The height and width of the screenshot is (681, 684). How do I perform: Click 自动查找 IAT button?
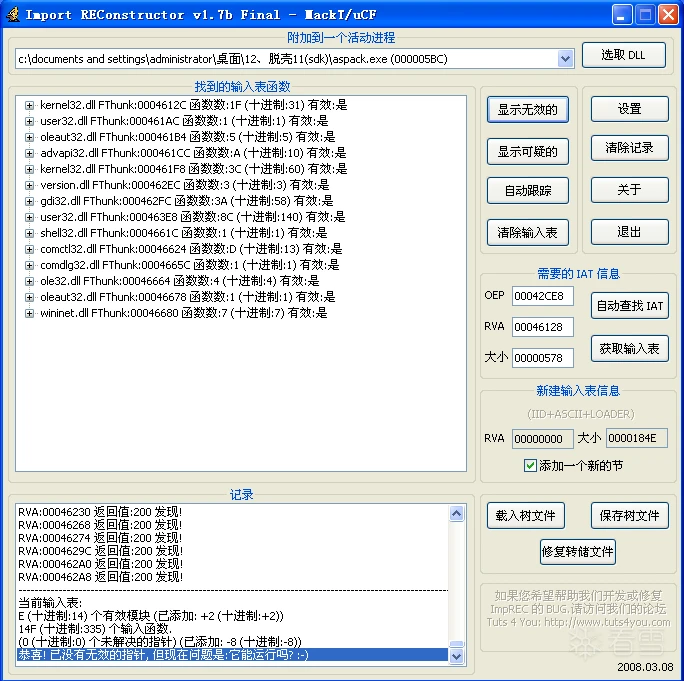pyautogui.click(x=629, y=306)
